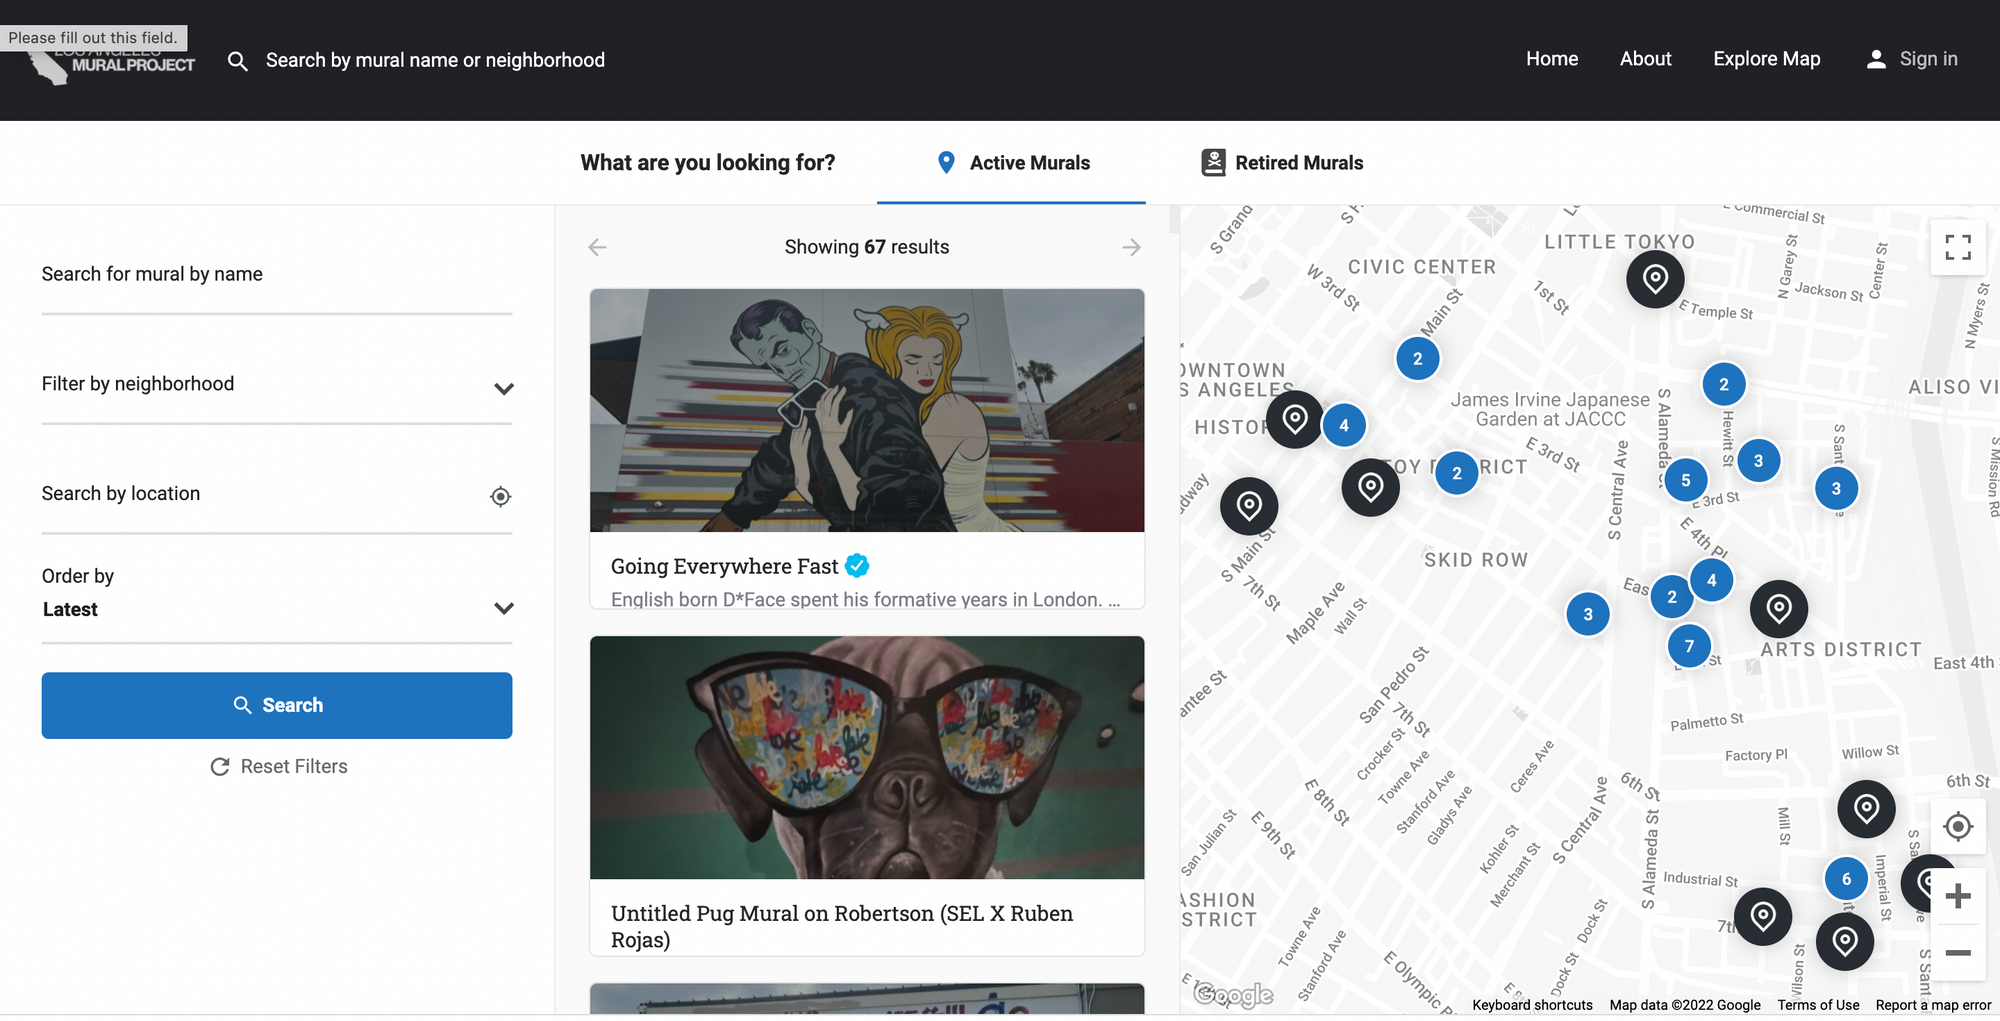Click the cluster marker labeled 5
Screen dimensions: 2000x1021
point(1686,480)
